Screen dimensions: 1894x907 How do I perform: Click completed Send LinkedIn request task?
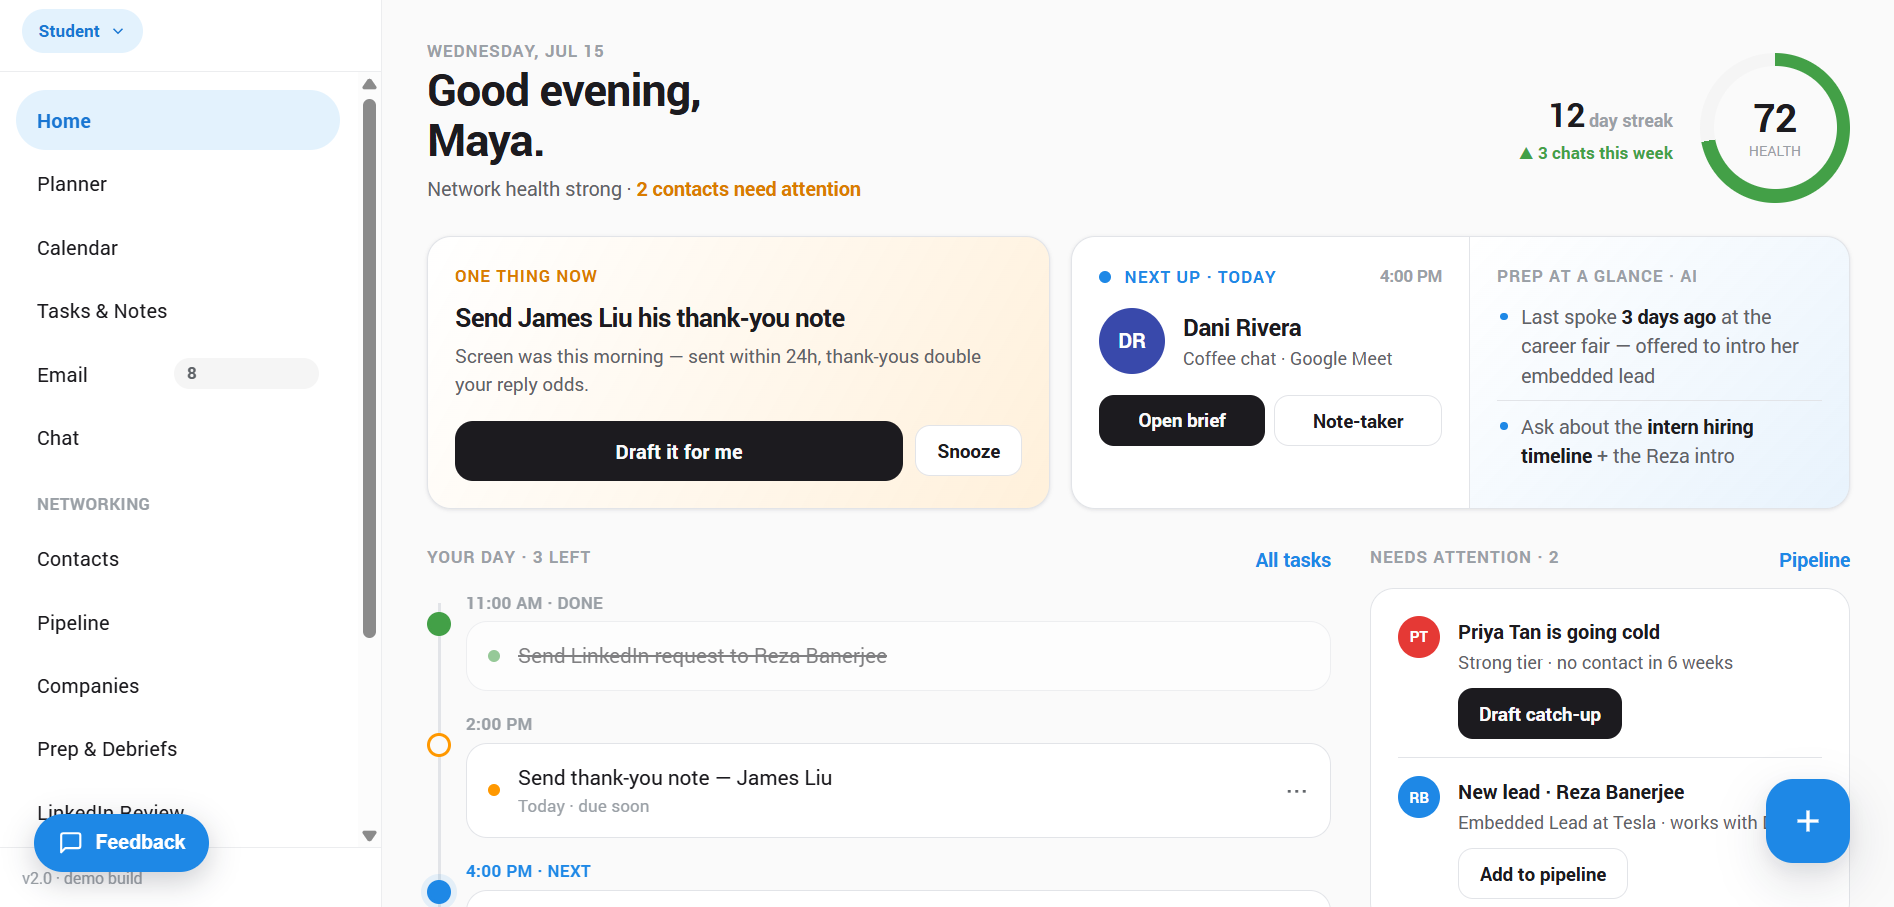click(x=898, y=656)
